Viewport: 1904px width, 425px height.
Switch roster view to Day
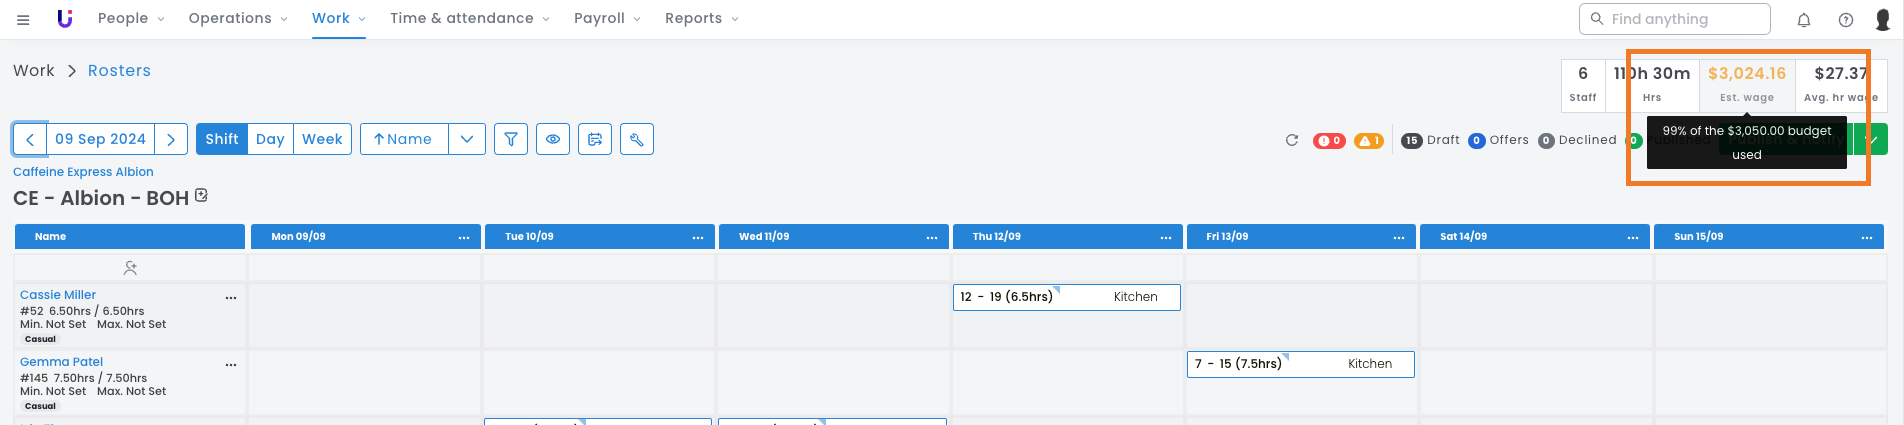point(270,139)
